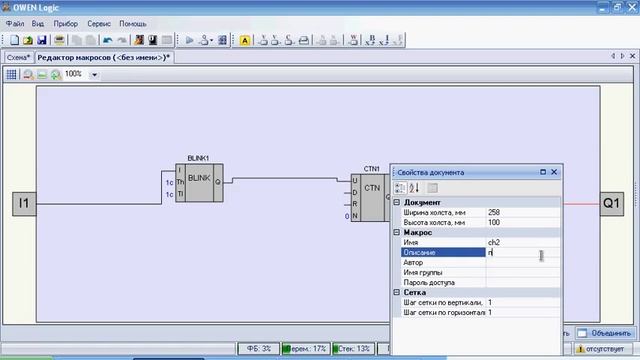
Task: Edit Шаг сетки по вертикали value
Action: (523, 302)
